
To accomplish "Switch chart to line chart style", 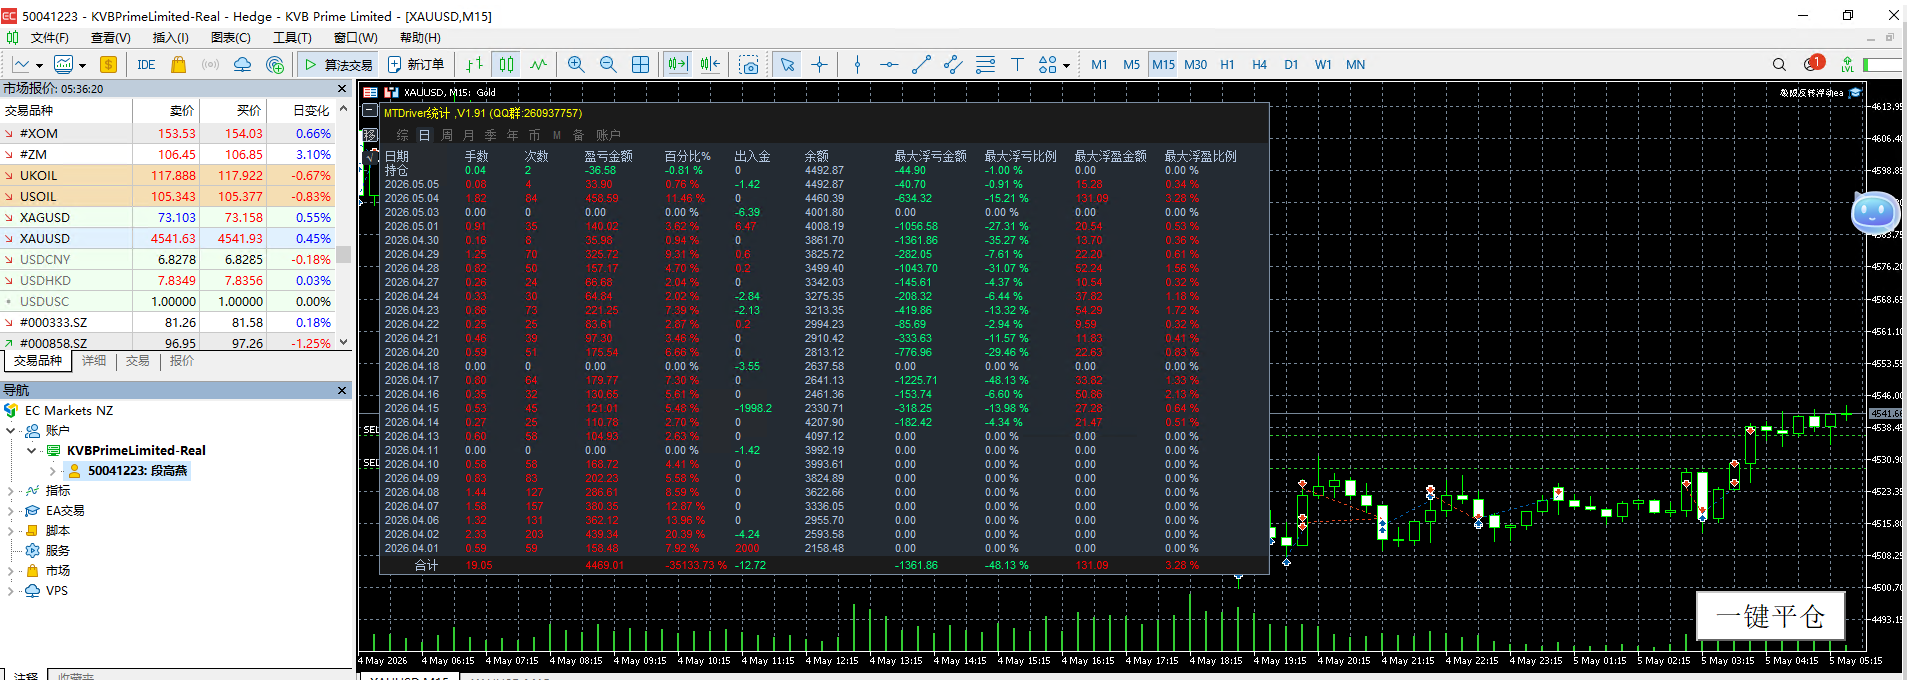I will point(539,64).
